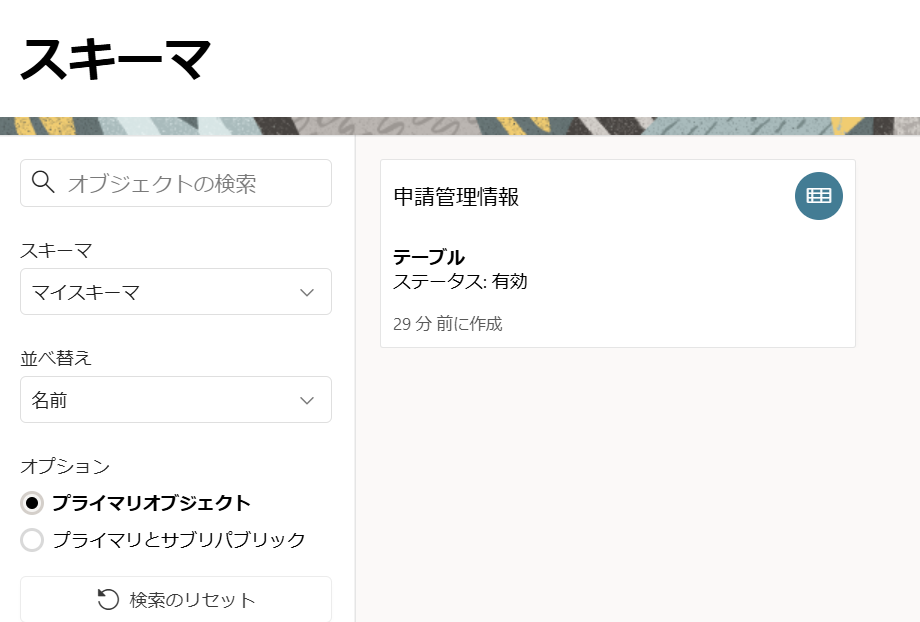The height and width of the screenshot is (622, 920).
Task: Click the chevron arrow beside 名前
Action: click(x=307, y=400)
